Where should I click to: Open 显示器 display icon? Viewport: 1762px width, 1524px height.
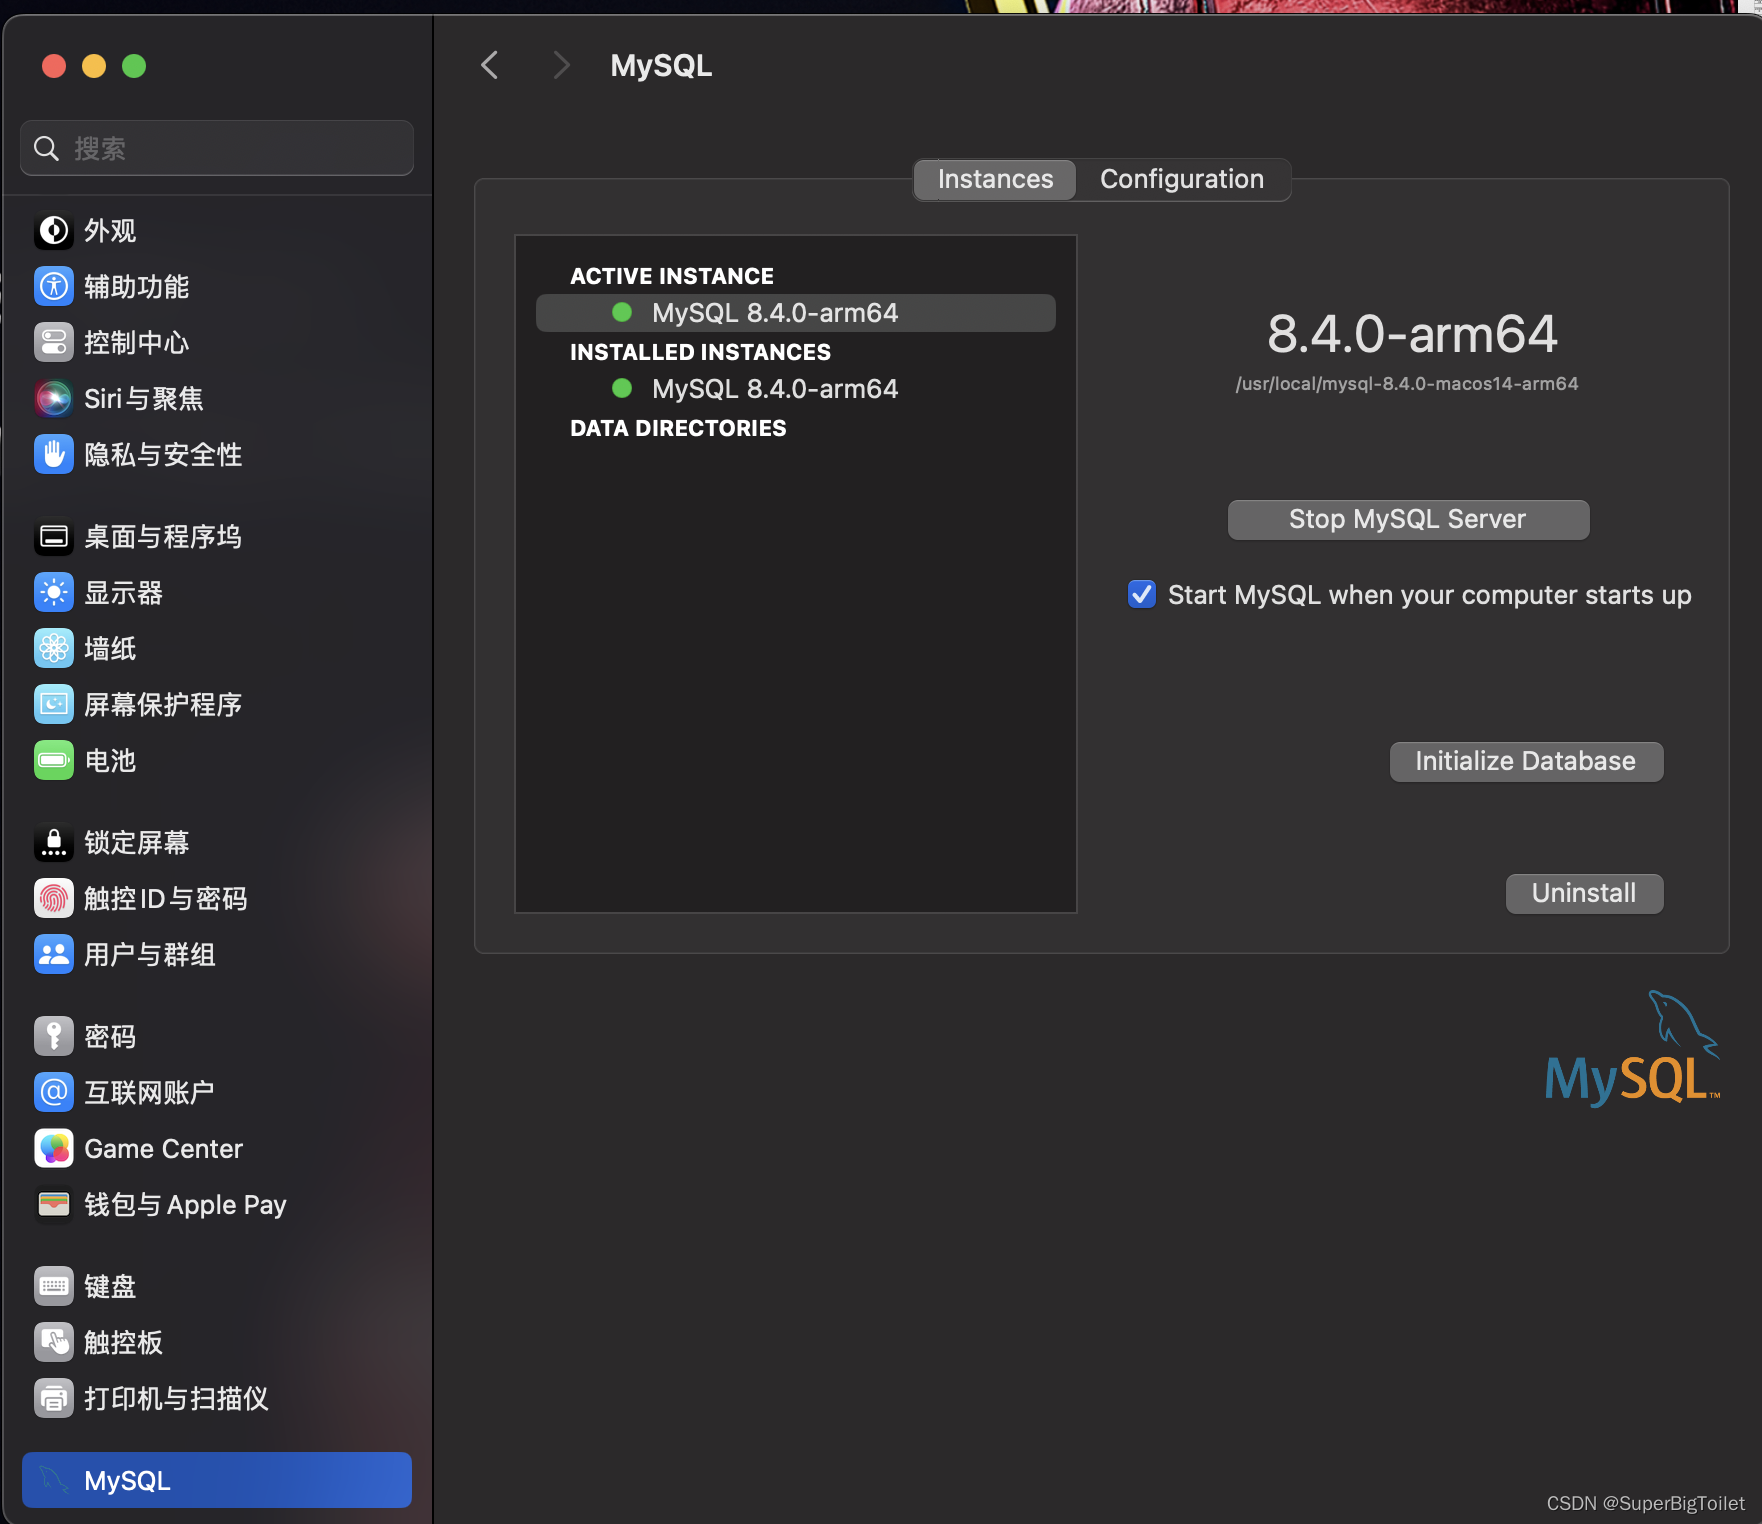pyautogui.click(x=54, y=593)
